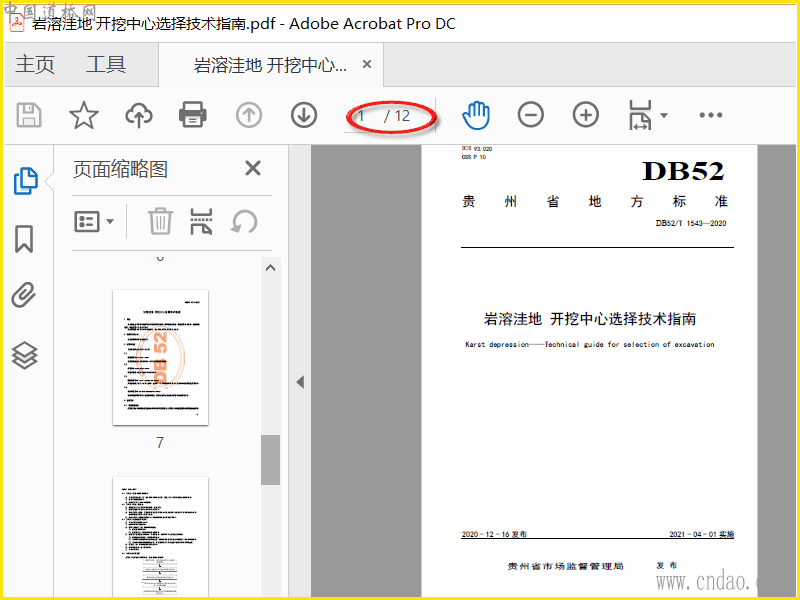800x600 pixels.
Task: Switch to the 工具 tab
Action: click(106, 64)
